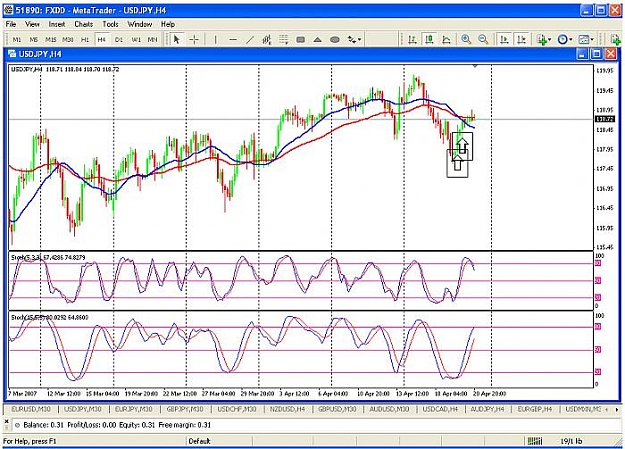Toggle chart auto scroll

tap(504, 39)
